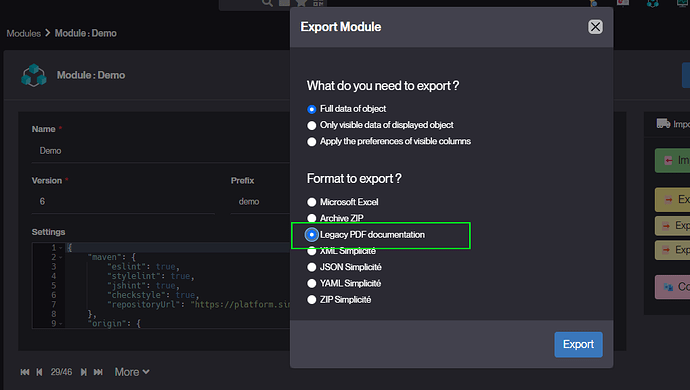Click the Prefix field showing demo

pyautogui.click(x=260, y=202)
